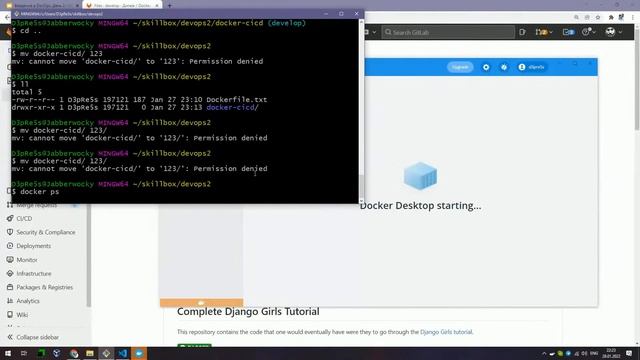Select the active GitLab Files browser tab
The height and width of the screenshot is (360, 640).
(122, 6)
